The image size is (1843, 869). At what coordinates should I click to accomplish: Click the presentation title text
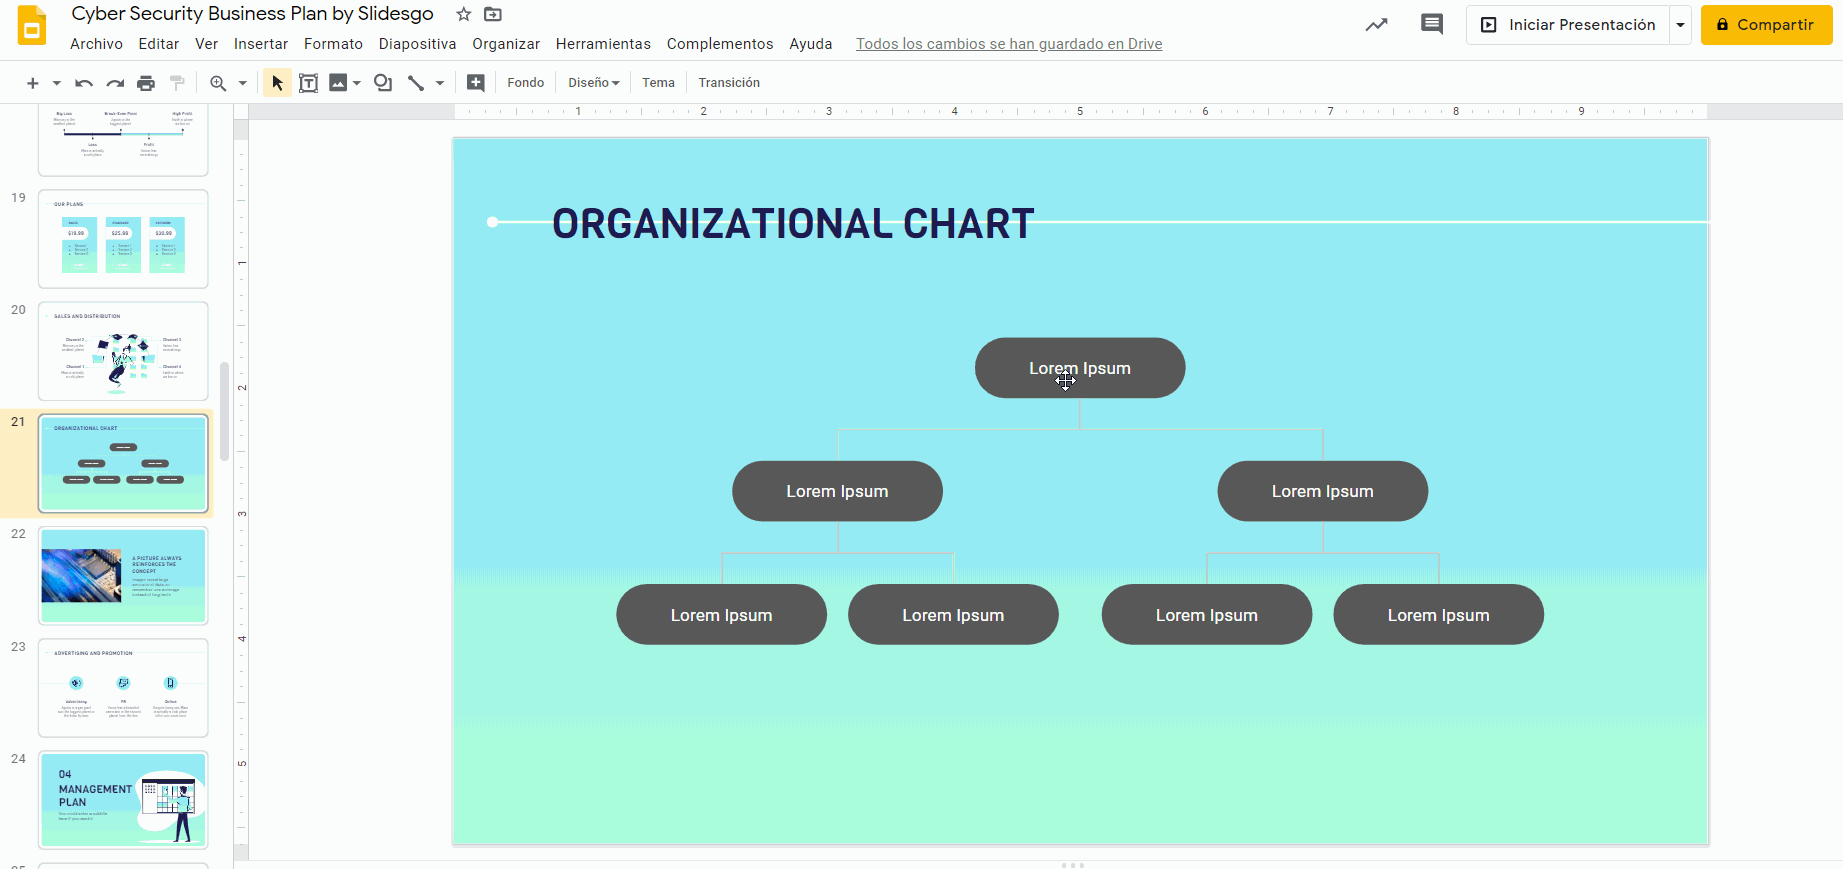pyautogui.click(x=252, y=14)
